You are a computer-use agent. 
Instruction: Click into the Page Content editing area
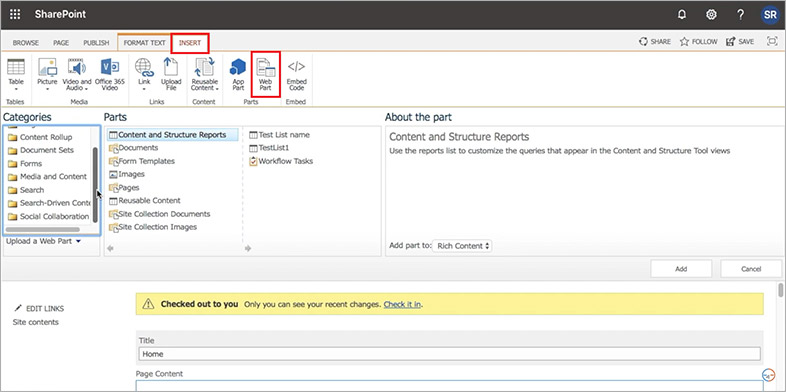point(450,386)
